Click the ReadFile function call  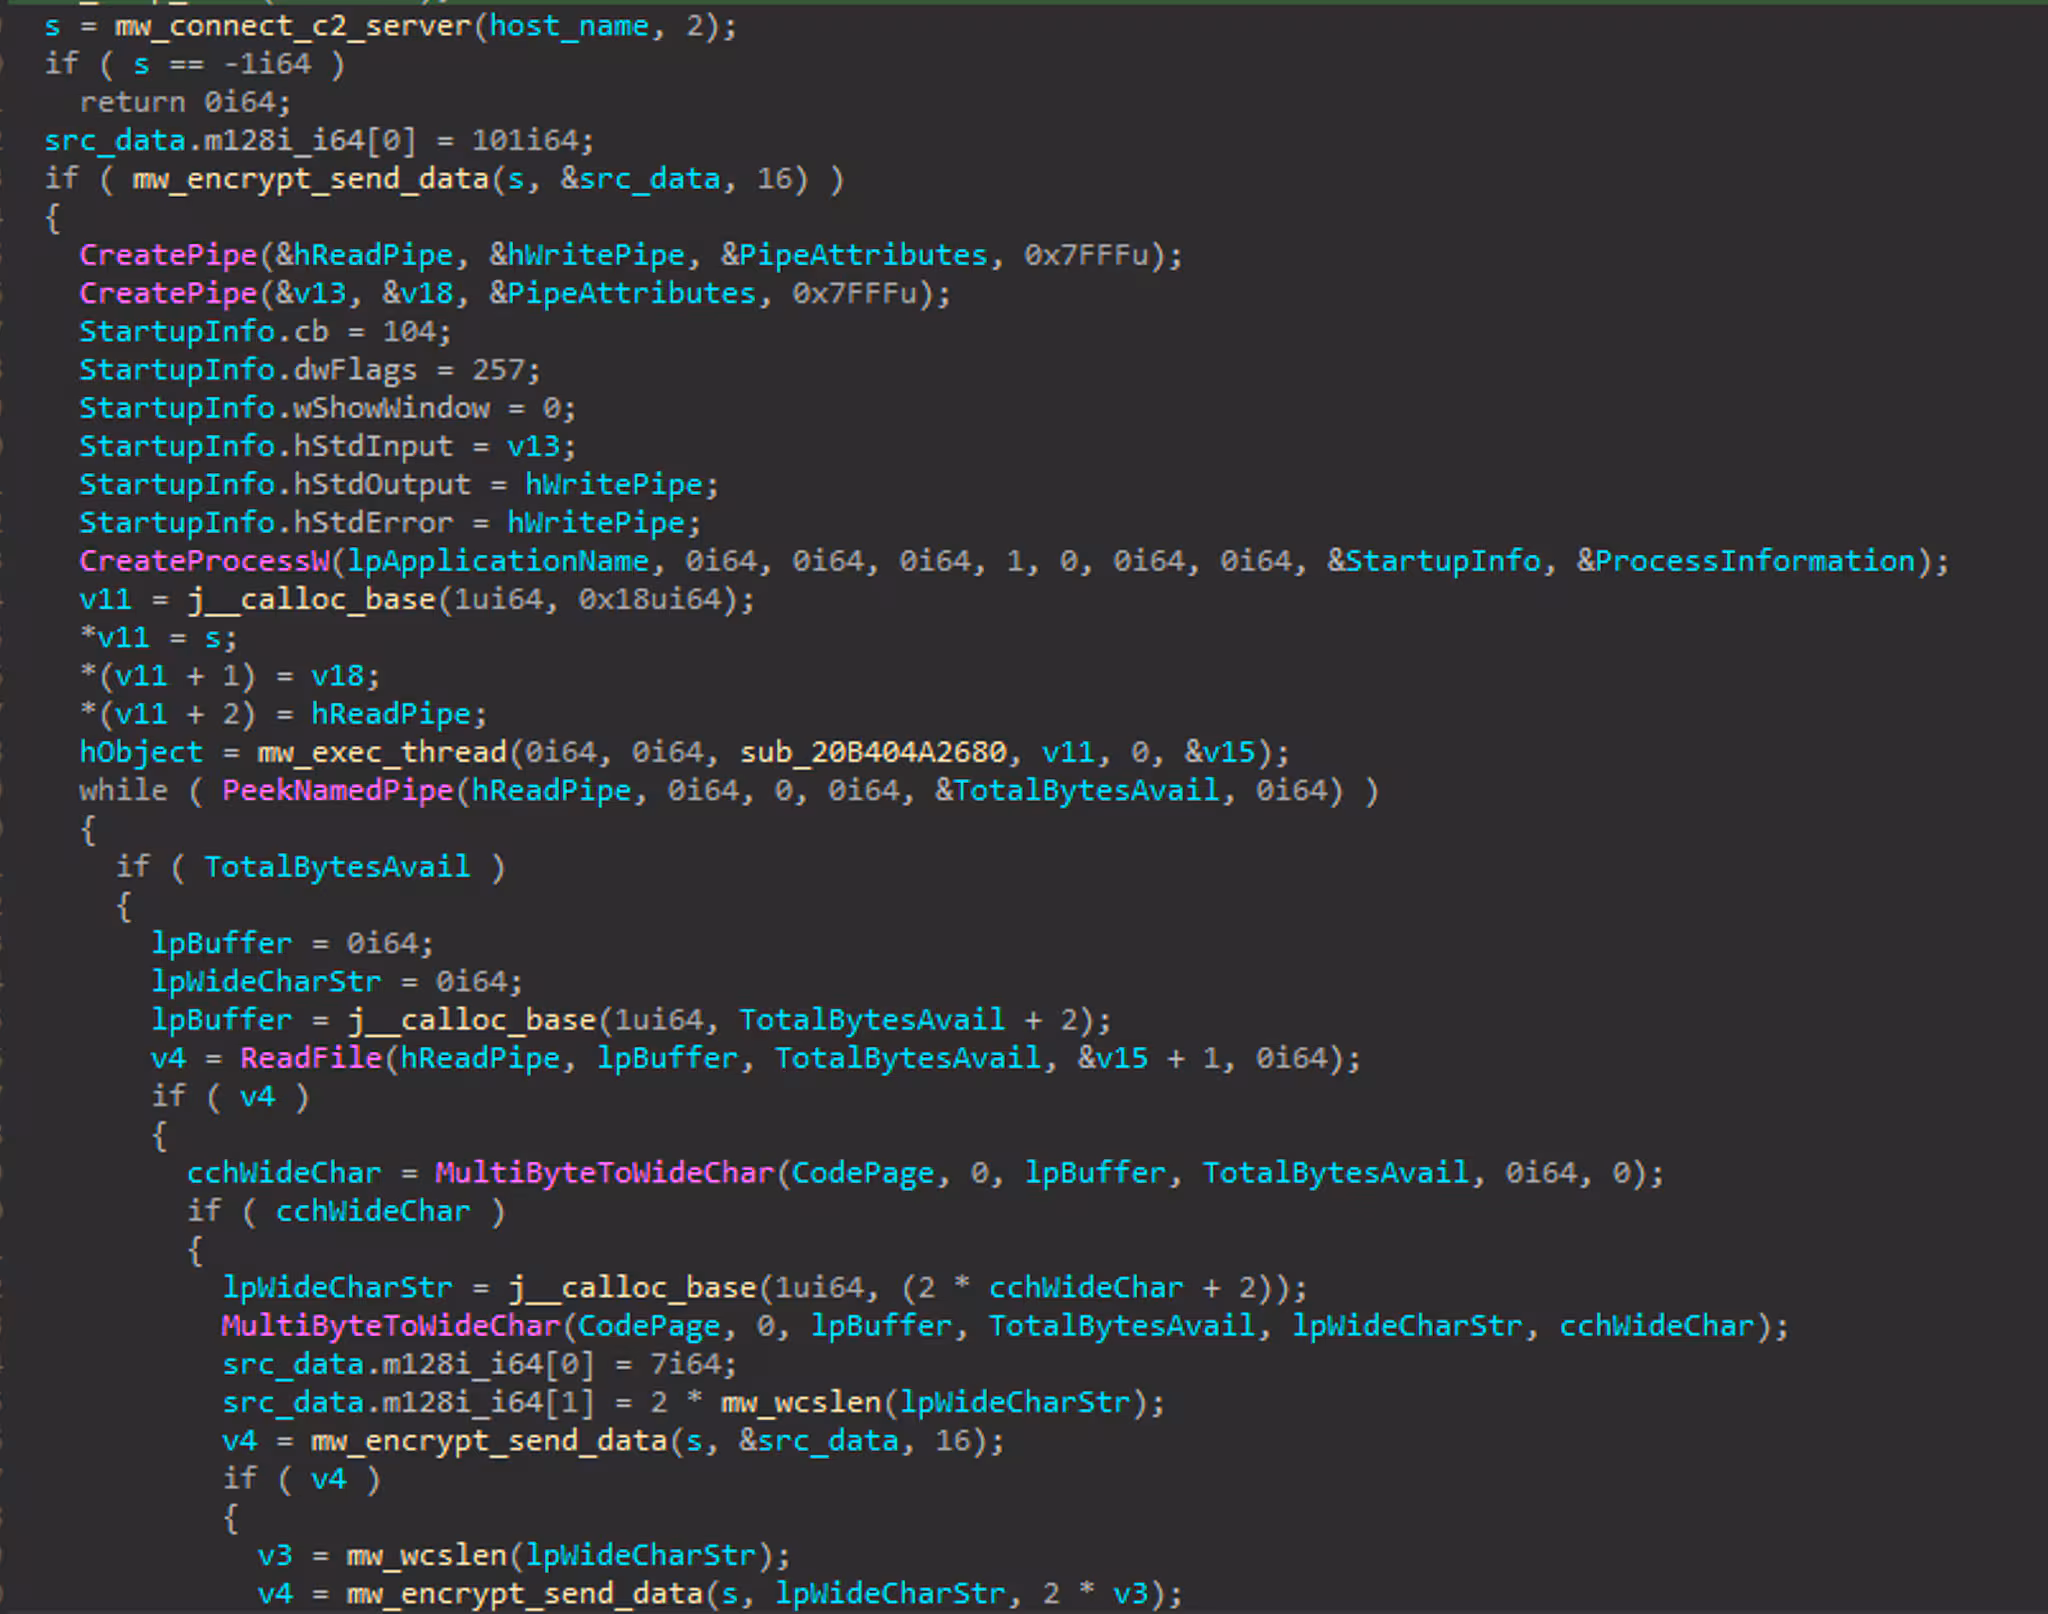pyautogui.click(x=311, y=1058)
